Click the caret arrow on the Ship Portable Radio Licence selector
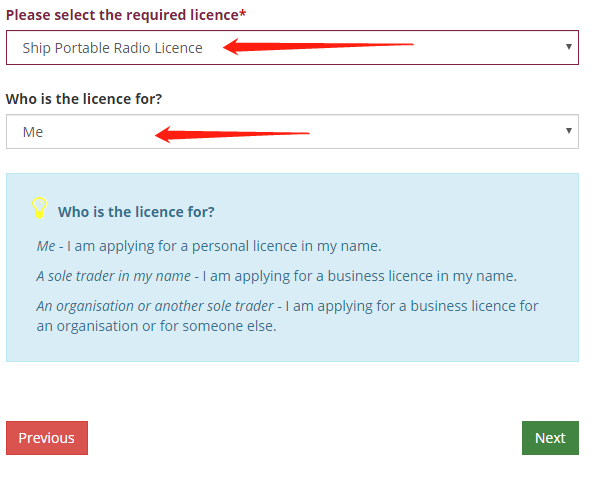Viewport: 613px width, 479px height. point(568,47)
